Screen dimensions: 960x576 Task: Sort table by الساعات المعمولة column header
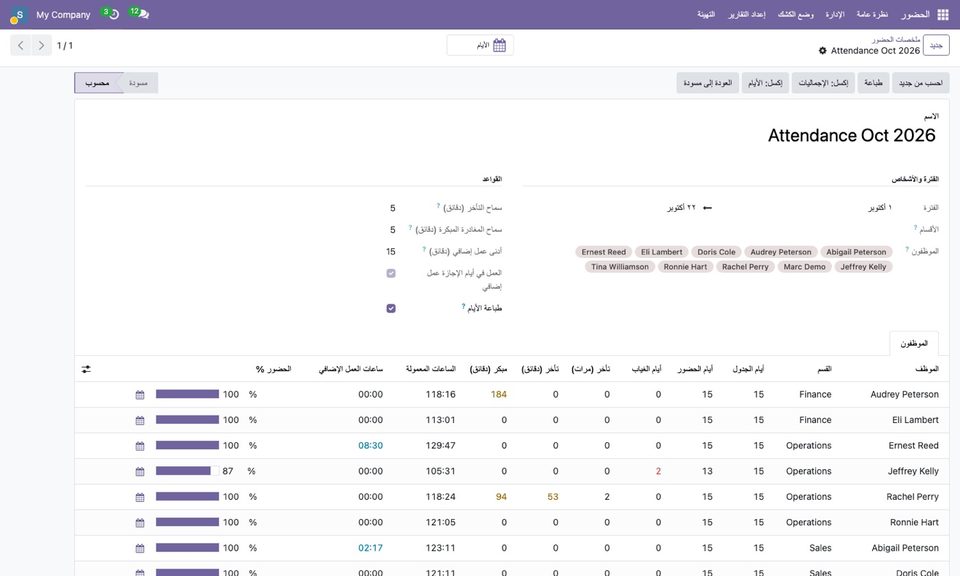tap(431, 369)
